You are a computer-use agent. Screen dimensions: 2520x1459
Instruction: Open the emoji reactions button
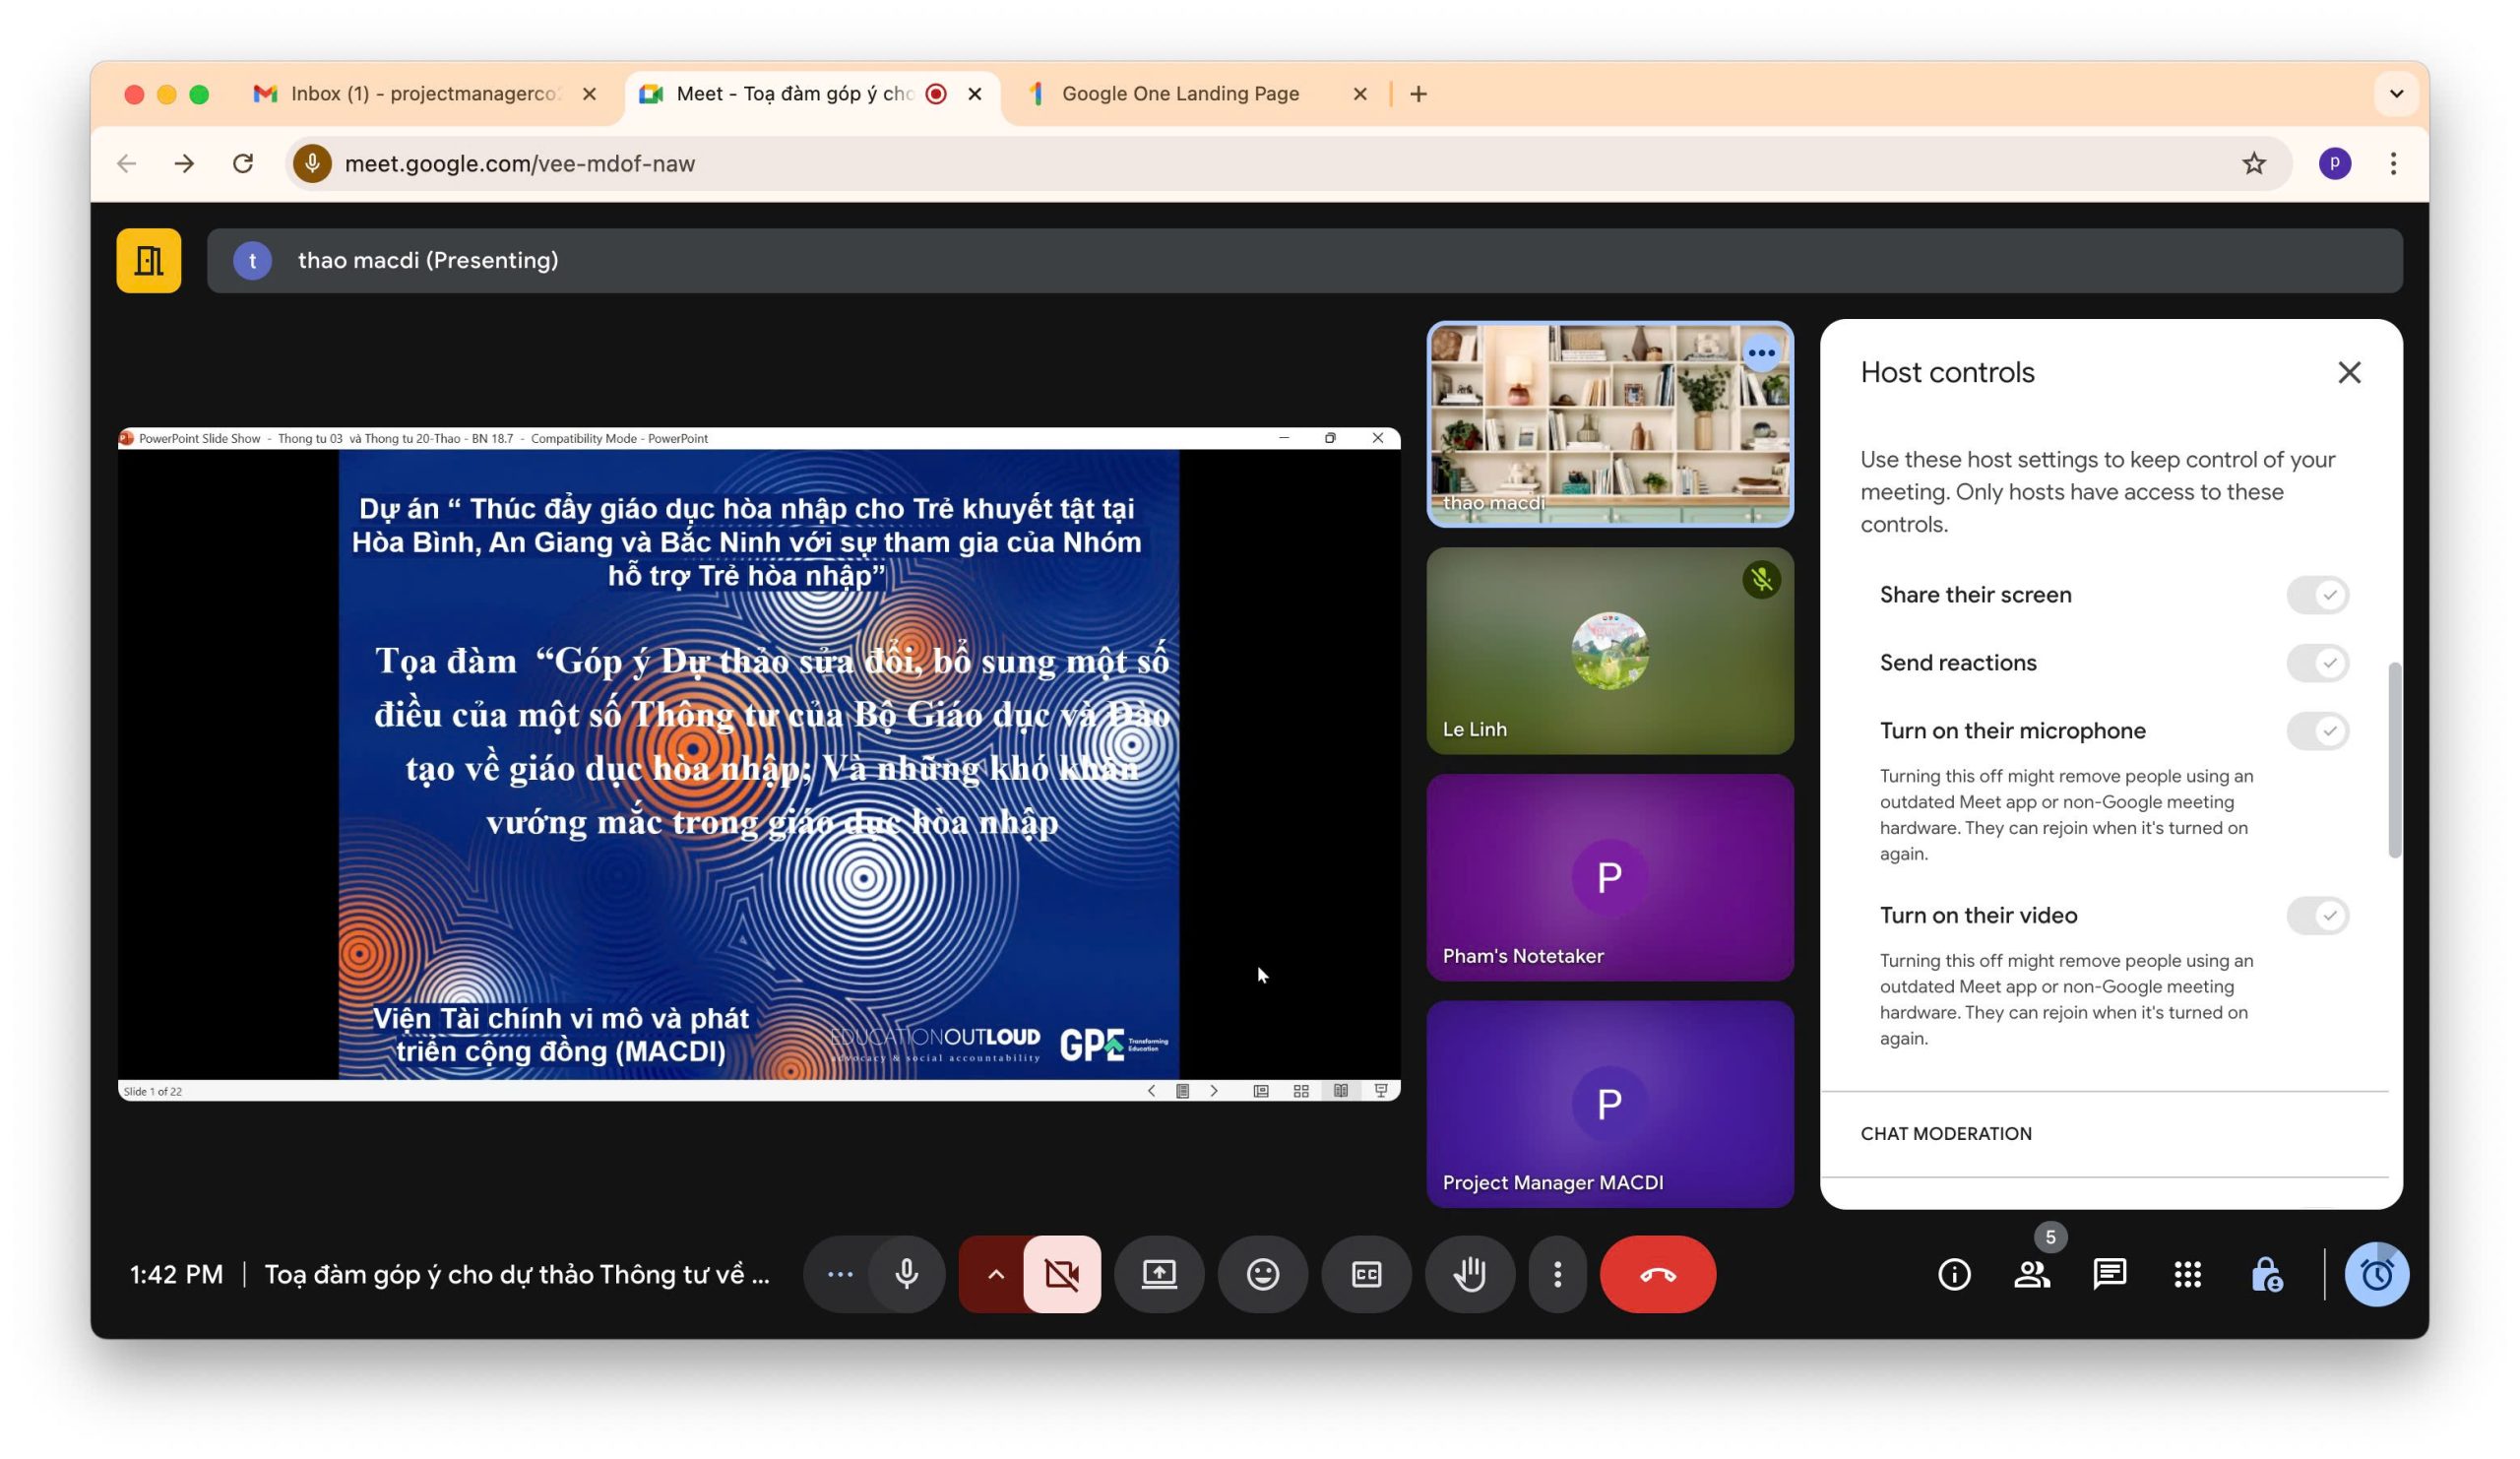pyautogui.click(x=1262, y=1274)
